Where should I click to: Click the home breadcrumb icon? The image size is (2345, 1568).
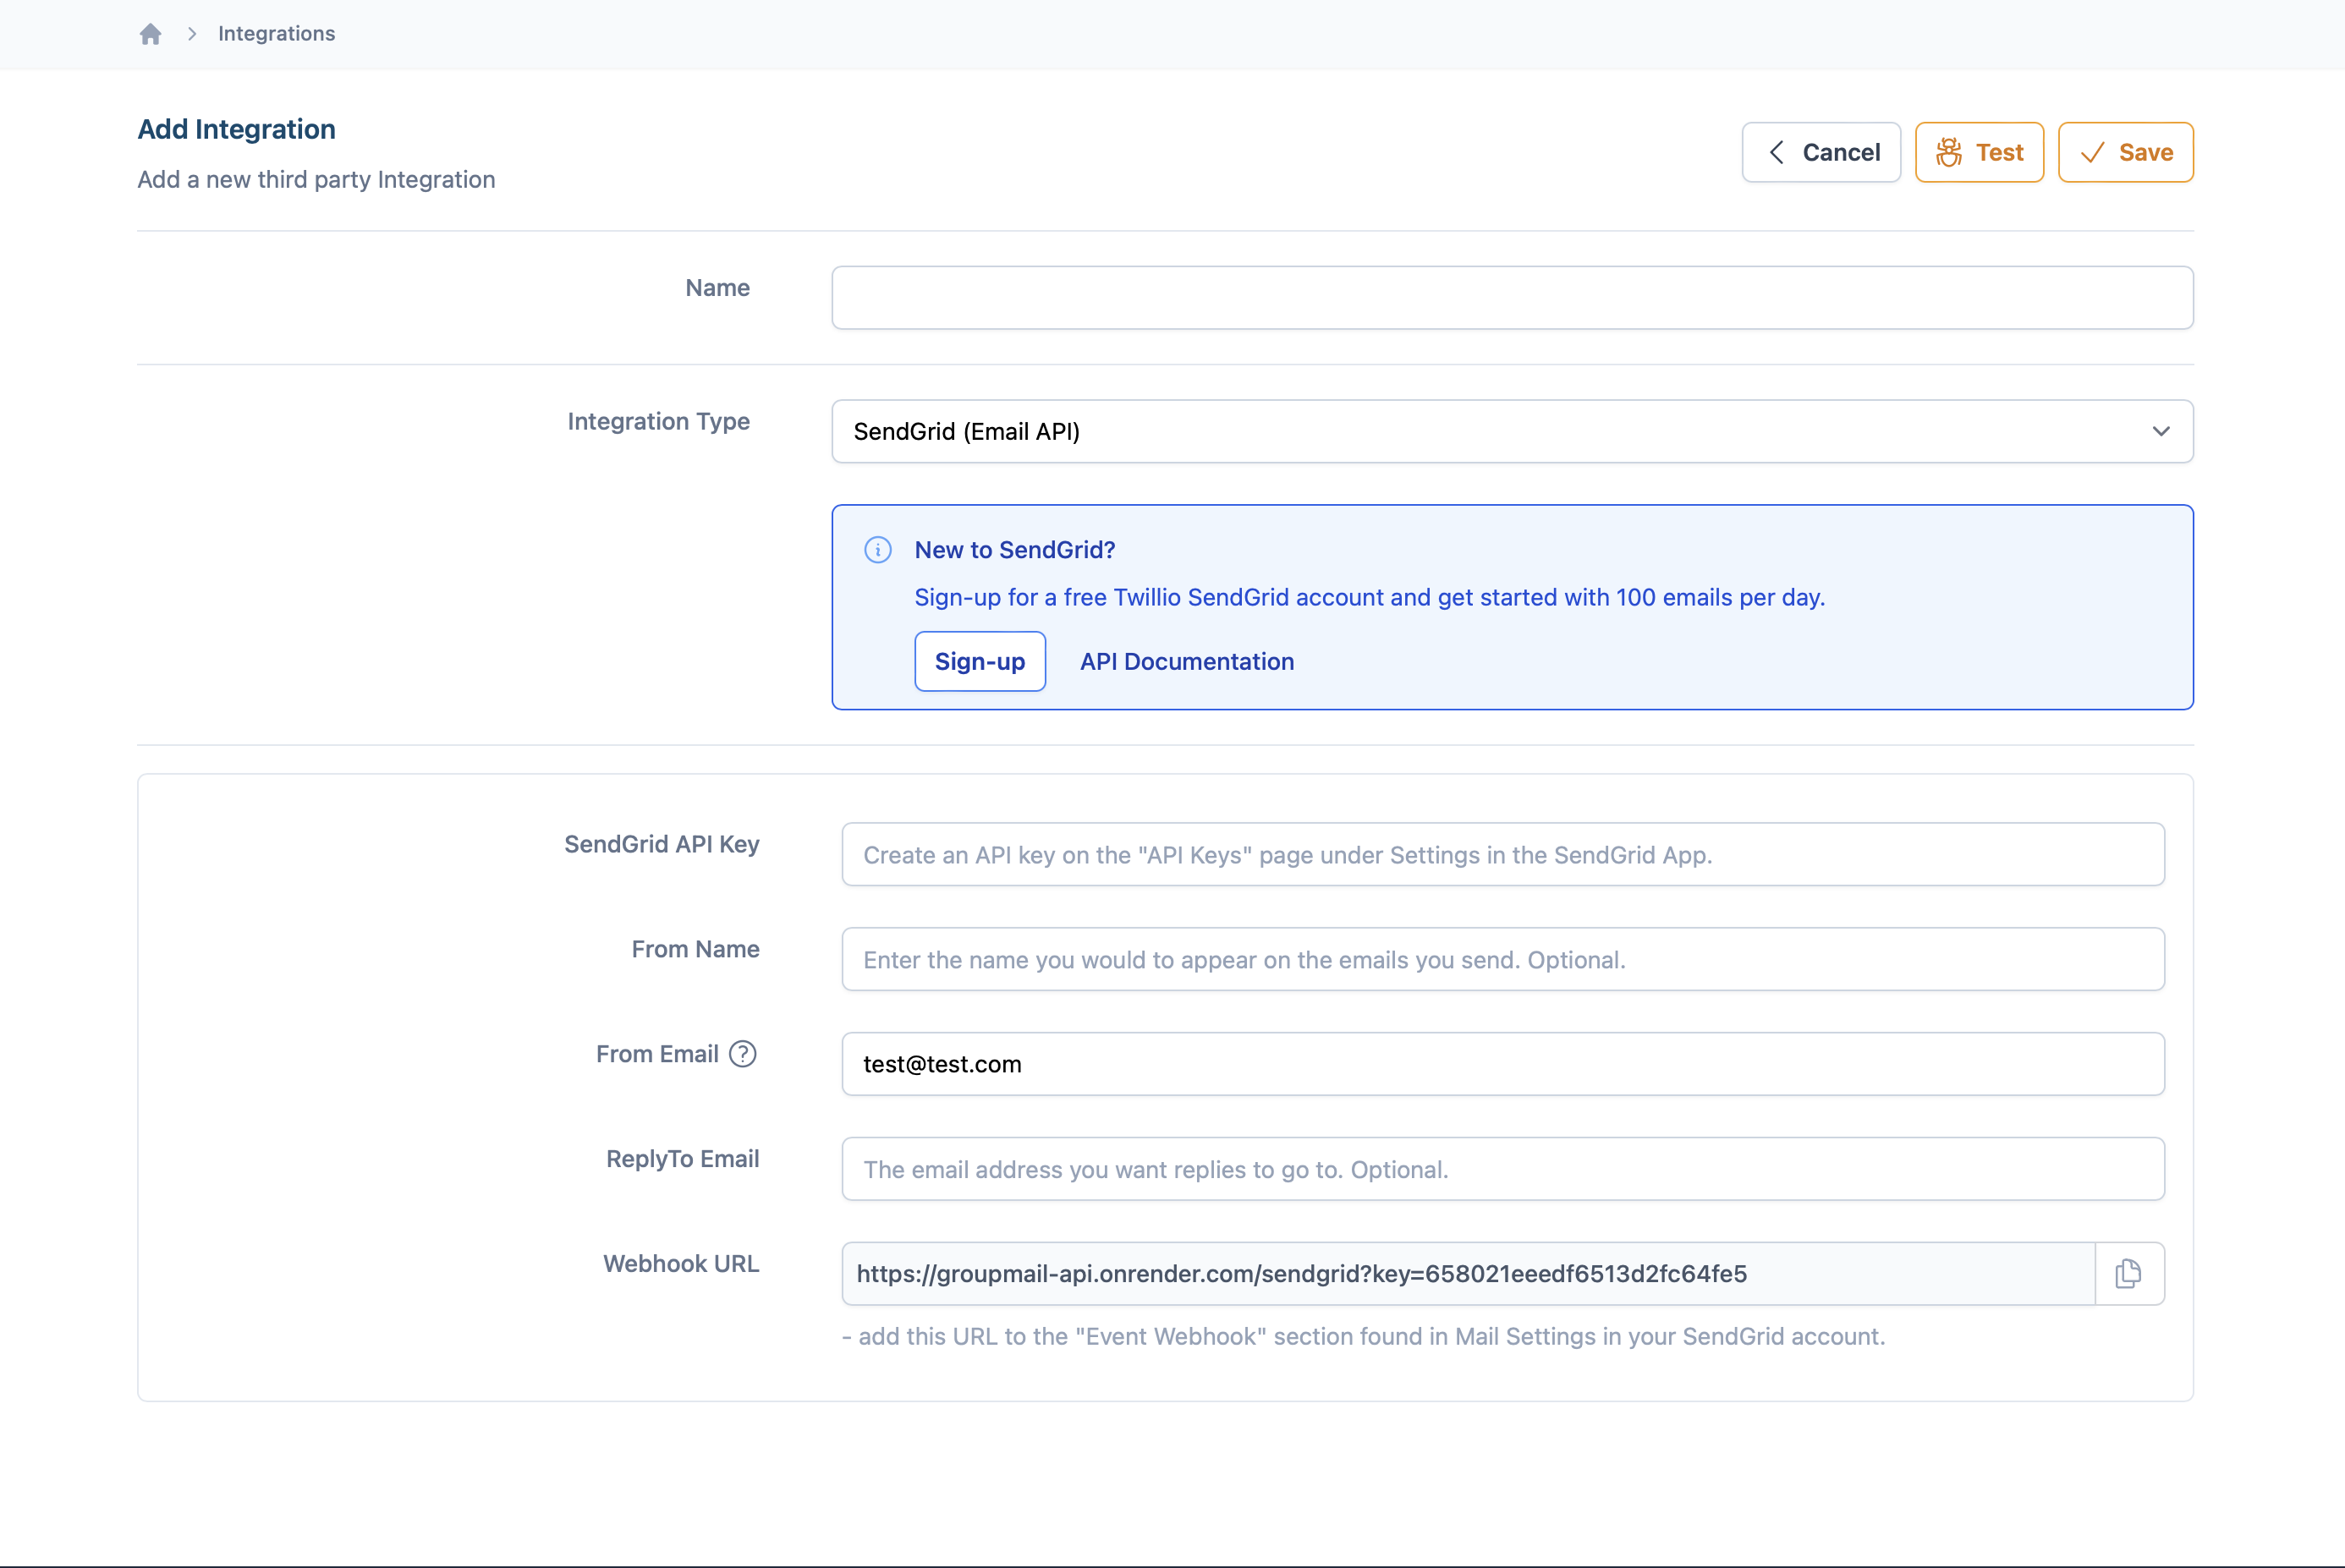point(150,34)
